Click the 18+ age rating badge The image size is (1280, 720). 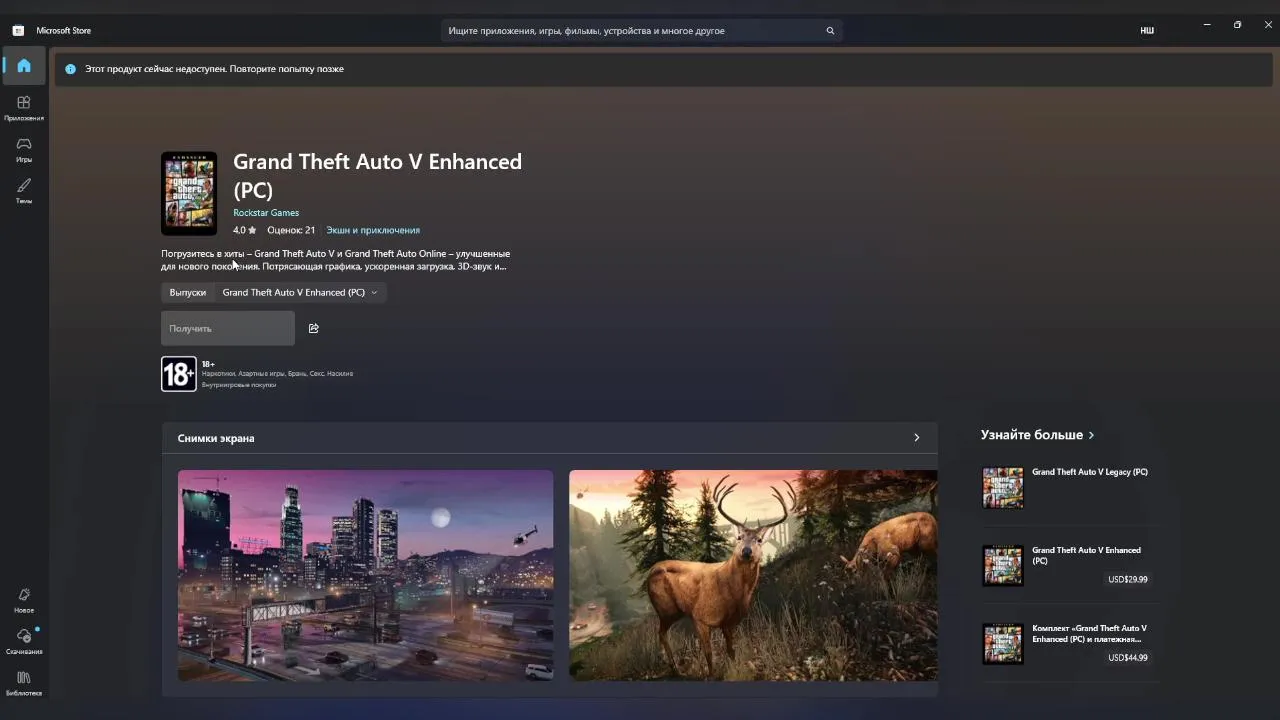179,374
